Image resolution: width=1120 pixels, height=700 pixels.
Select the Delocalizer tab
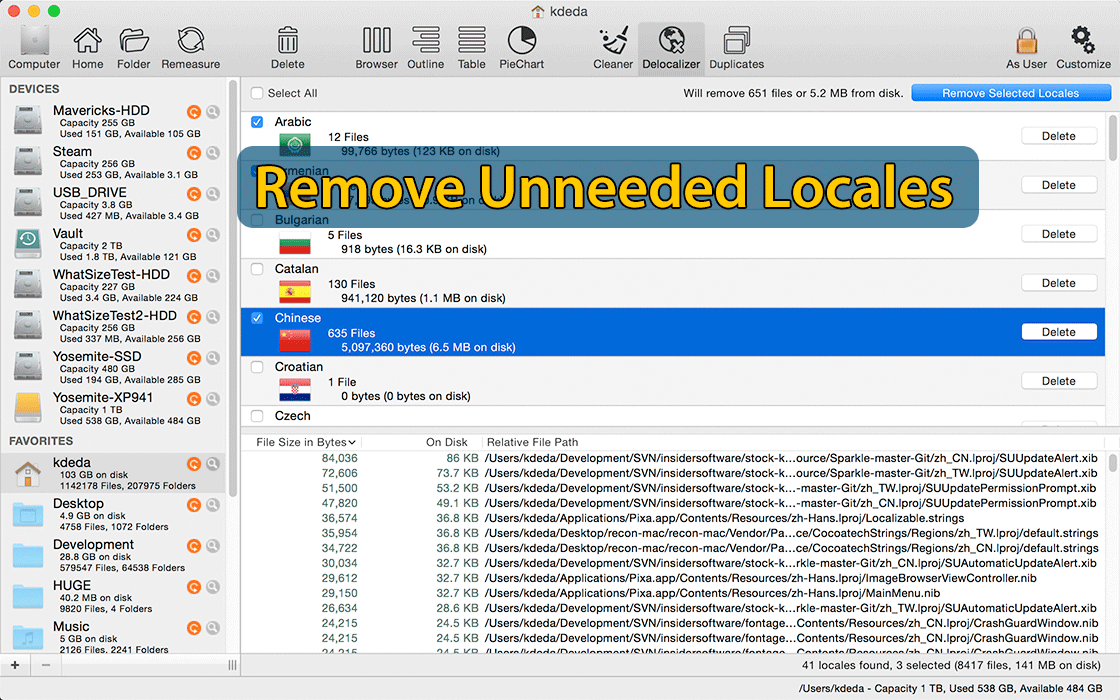coord(670,42)
